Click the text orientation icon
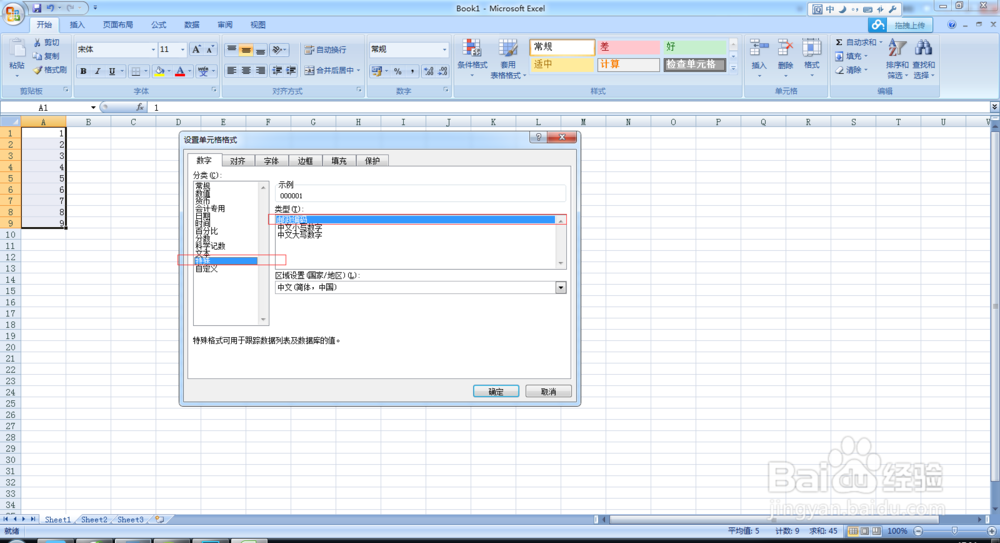 pyautogui.click(x=277, y=50)
